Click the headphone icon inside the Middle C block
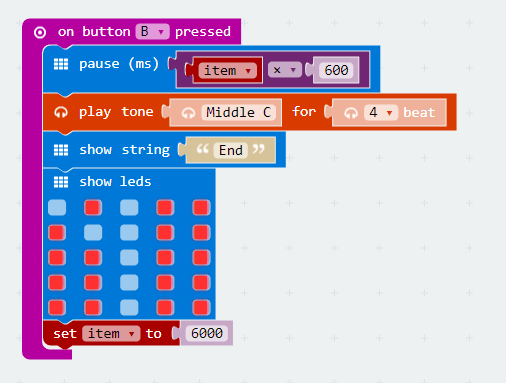 point(188,113)
